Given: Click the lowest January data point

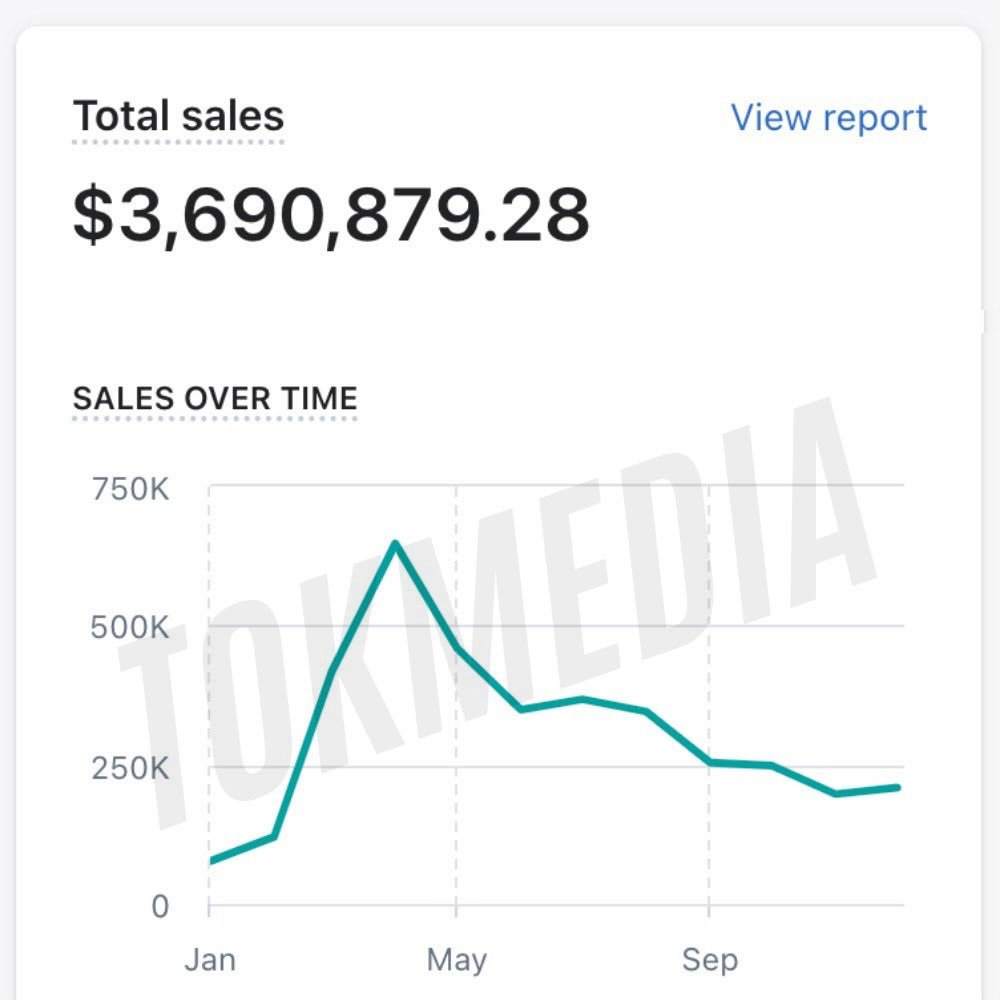Looking at the screenshot, I should pyautogui.click(x=210, y=860).
